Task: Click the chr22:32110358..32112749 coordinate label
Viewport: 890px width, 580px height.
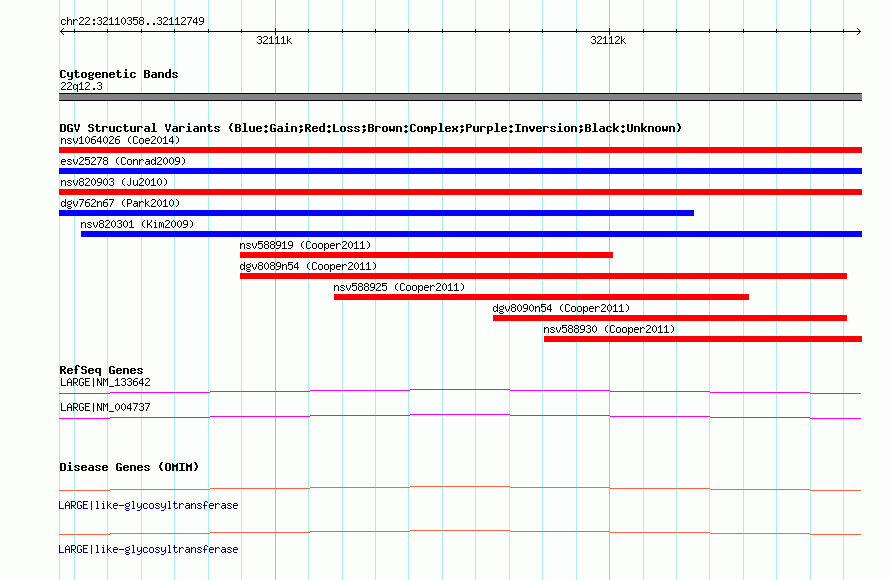Action: point(132,21)
